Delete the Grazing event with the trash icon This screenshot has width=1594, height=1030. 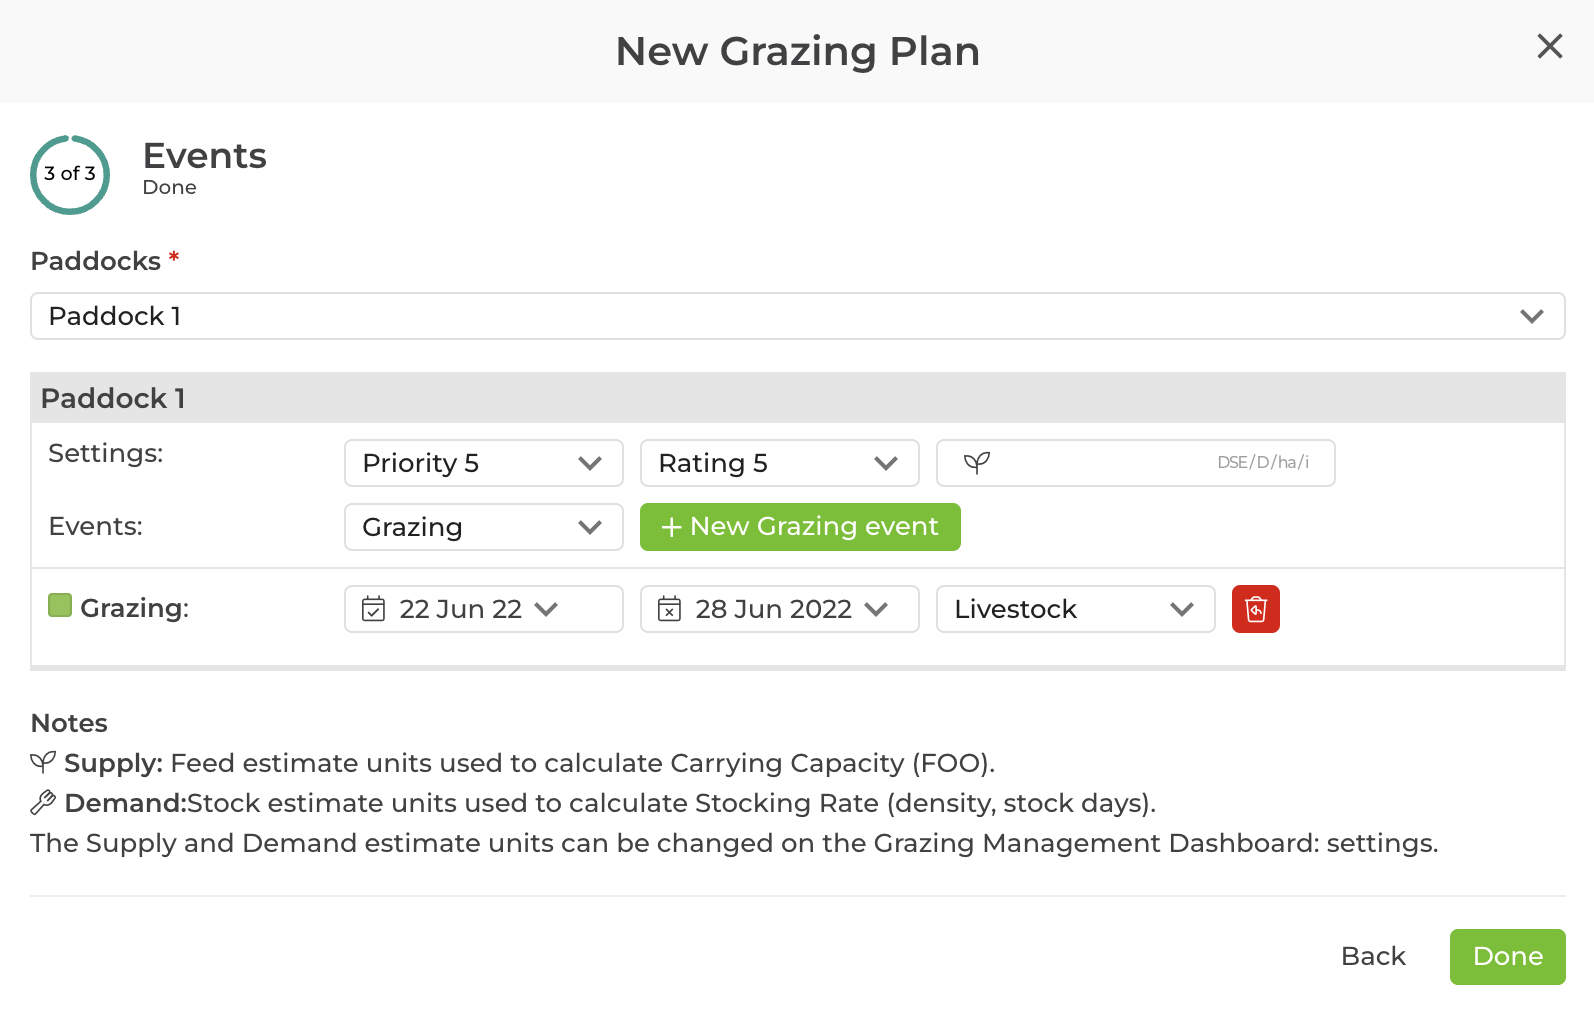pos(1255,608)
